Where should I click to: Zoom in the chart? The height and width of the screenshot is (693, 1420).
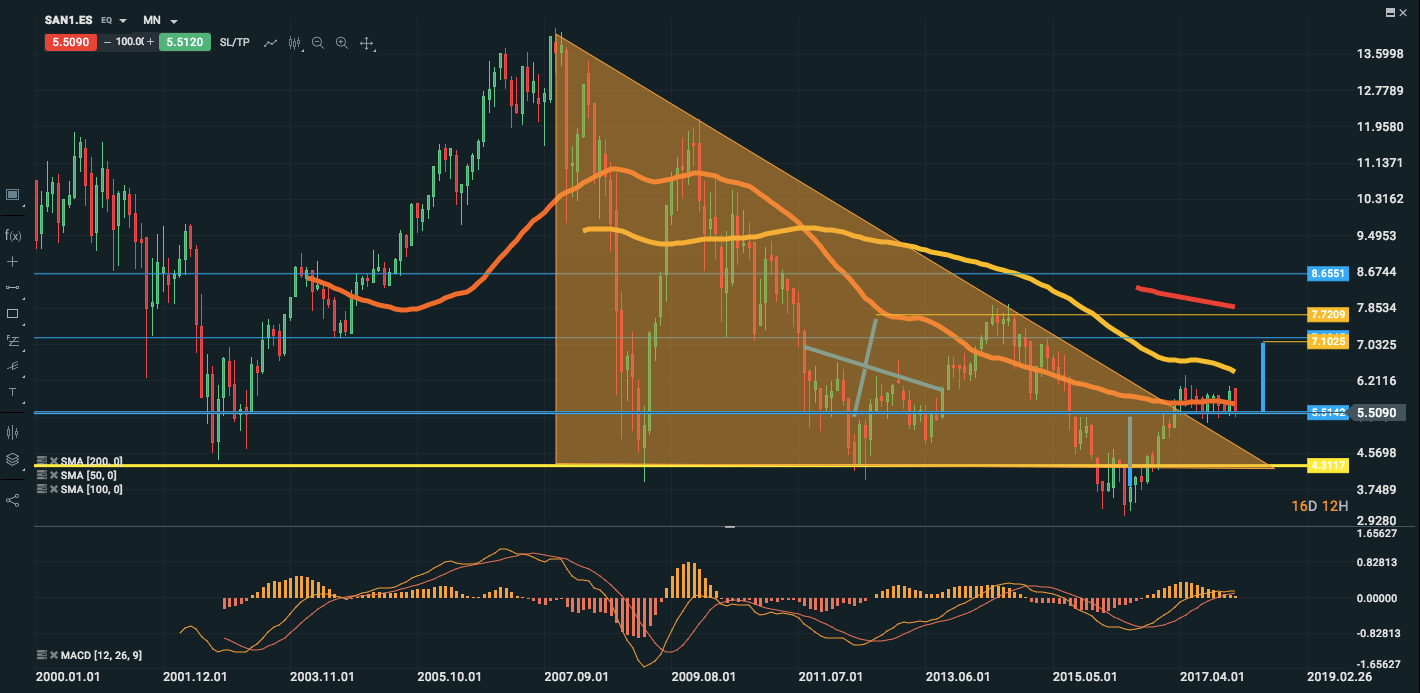pyautogui.click(x=342, y=43)
